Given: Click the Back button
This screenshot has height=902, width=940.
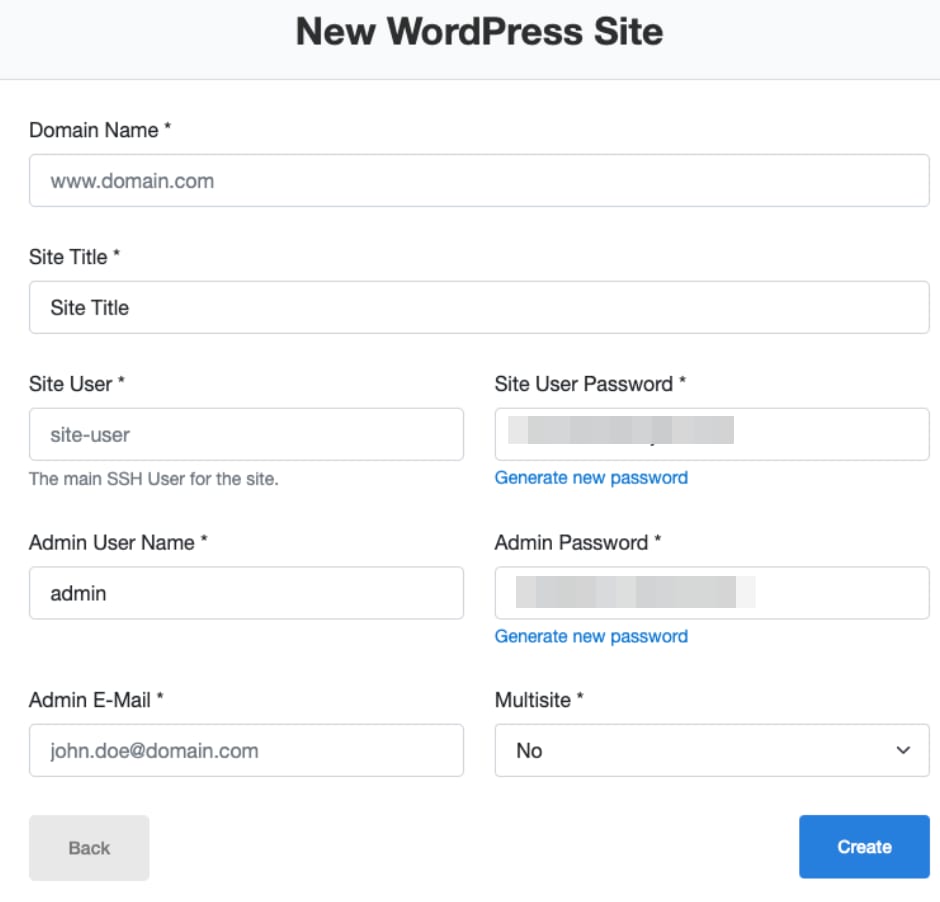Looking at the screenshot, I should pos(88,846).
